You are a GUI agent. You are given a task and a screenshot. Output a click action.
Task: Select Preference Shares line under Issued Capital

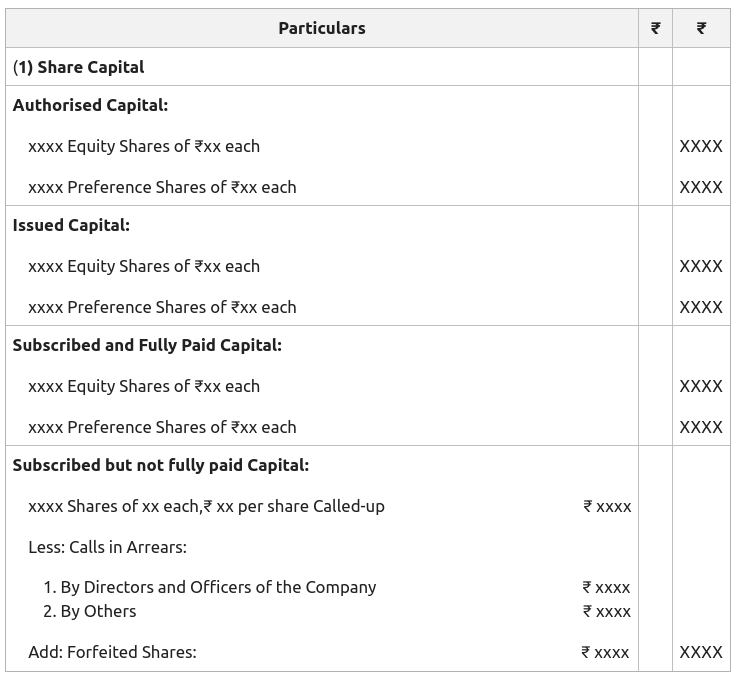click(162, 307)
